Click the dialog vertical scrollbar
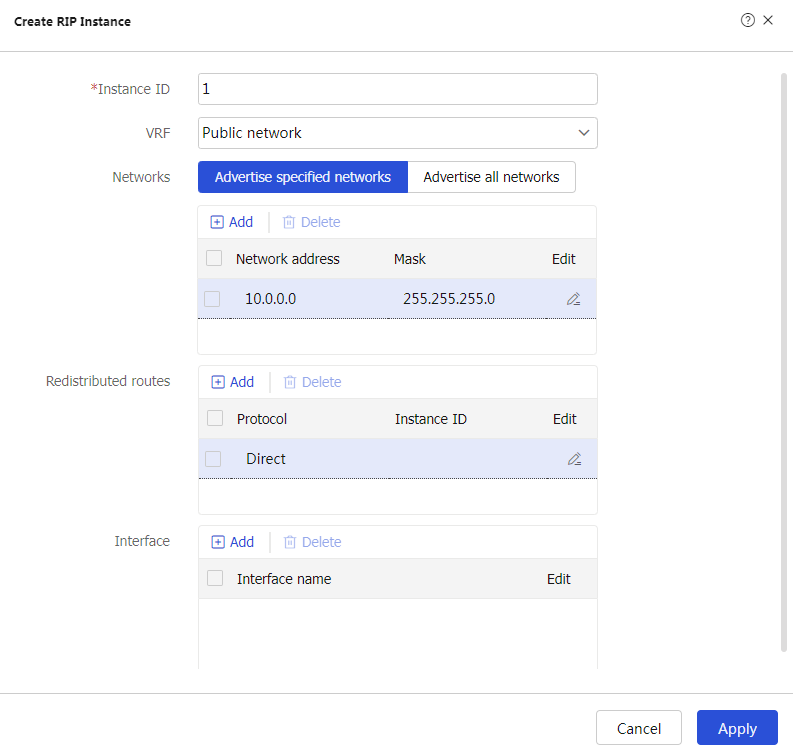Screen dimensions: 793x754 (x=783, y=362)
